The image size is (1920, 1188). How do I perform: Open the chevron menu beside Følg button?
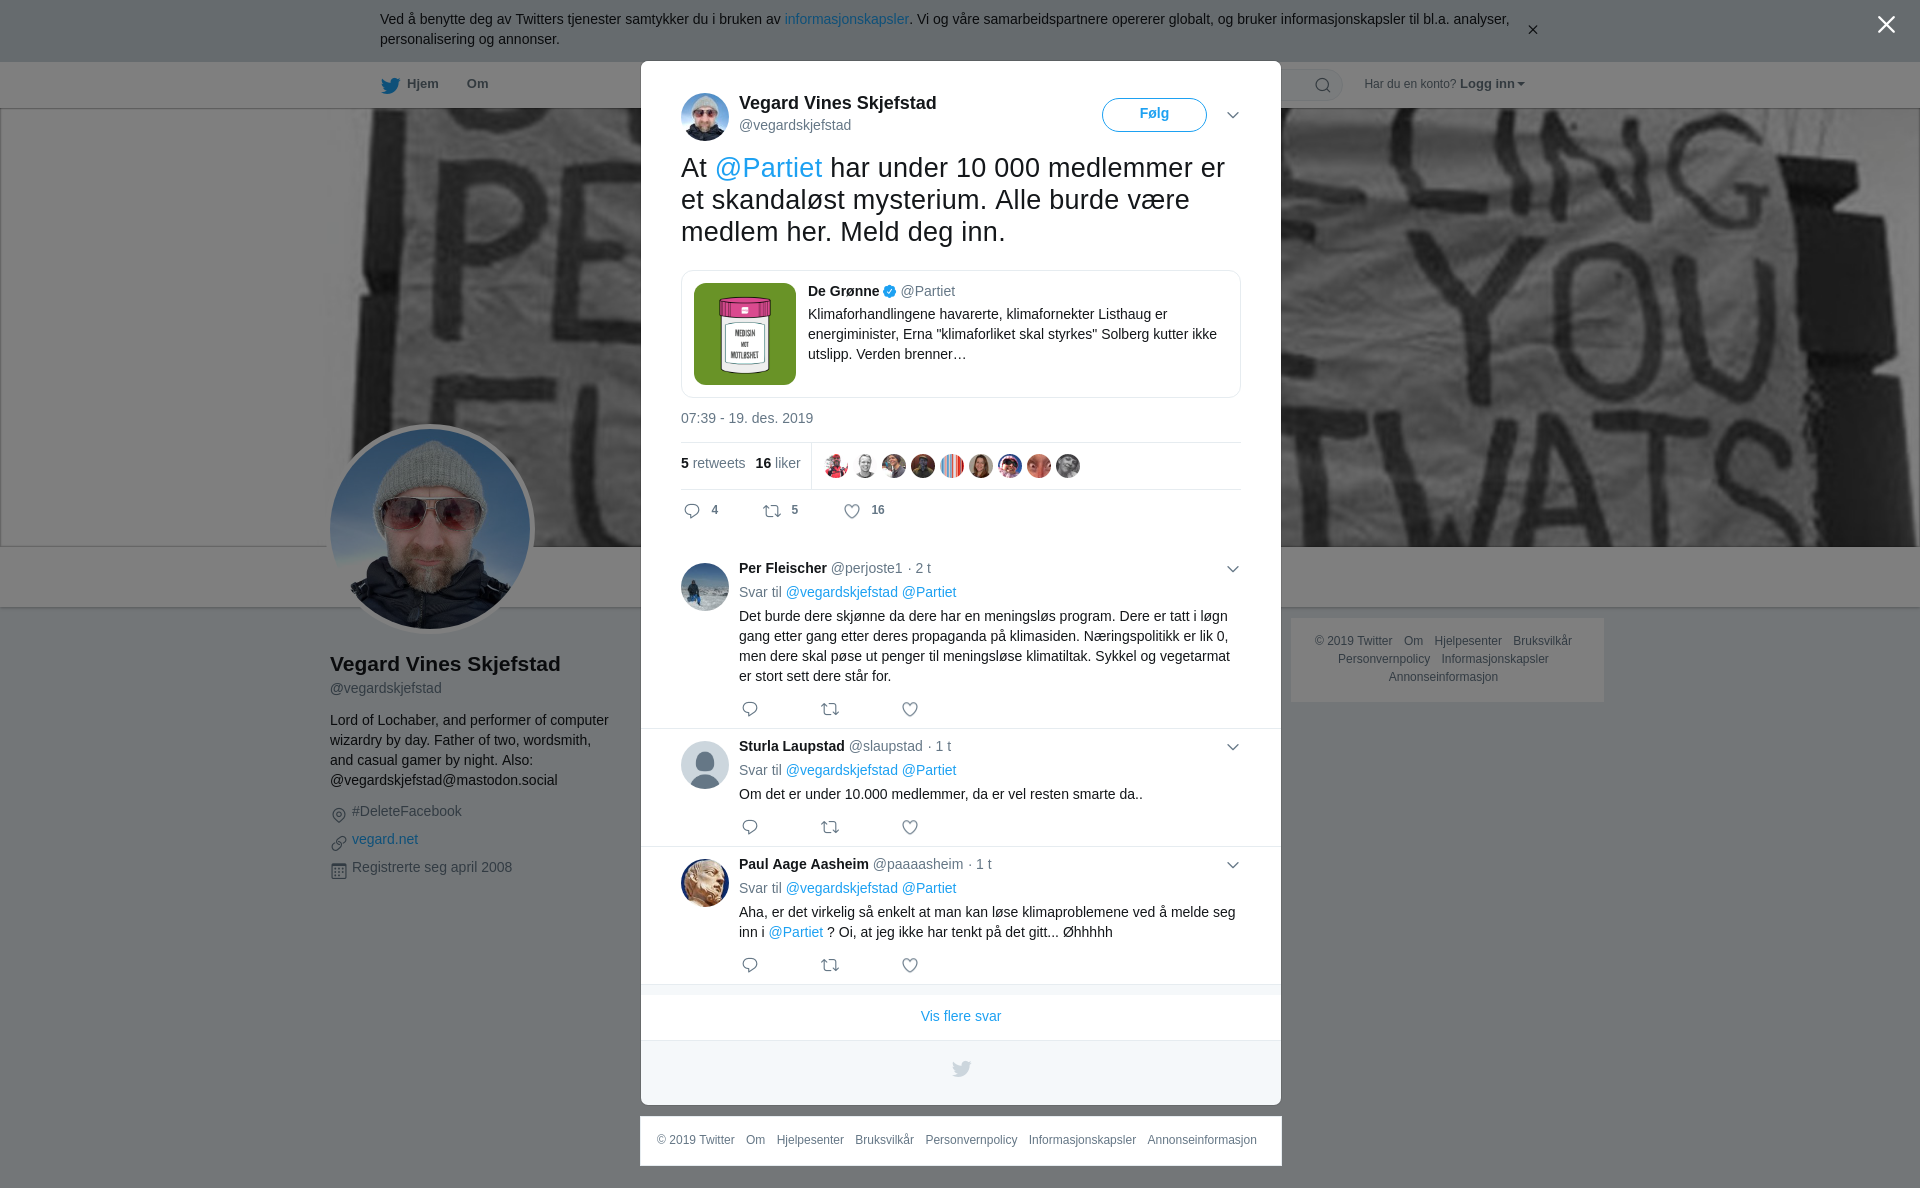(x=1233, y=115)
